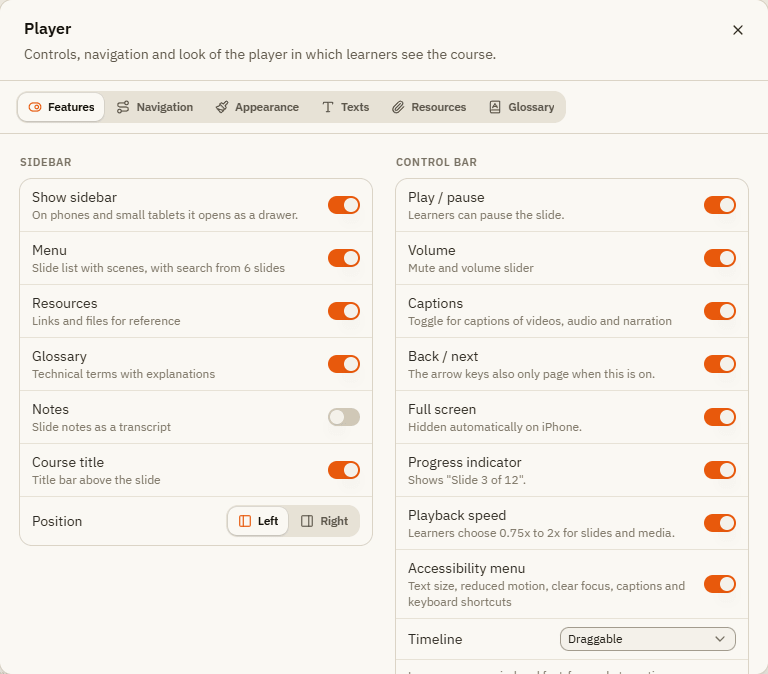The width and height of the screenshot is (768, 674).
Task: Open the Navigation tab
Action: click(155, 107)
